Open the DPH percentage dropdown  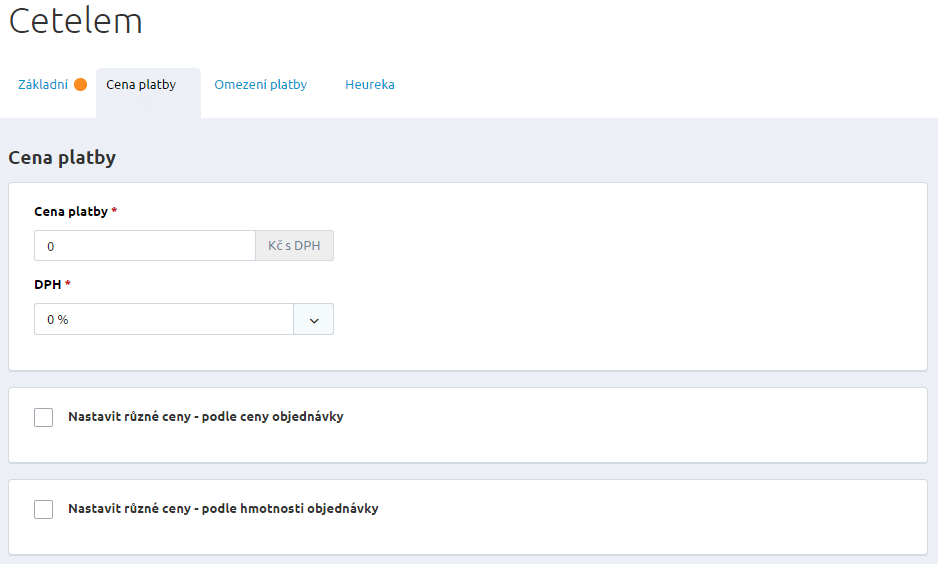[184, 319]
